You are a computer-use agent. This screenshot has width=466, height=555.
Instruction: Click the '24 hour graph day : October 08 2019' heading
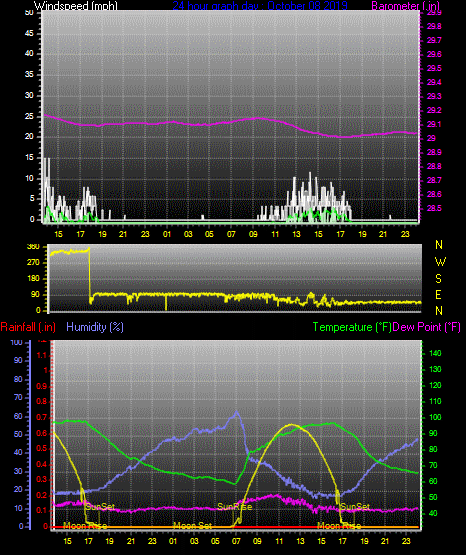click(x=260, y=6)
